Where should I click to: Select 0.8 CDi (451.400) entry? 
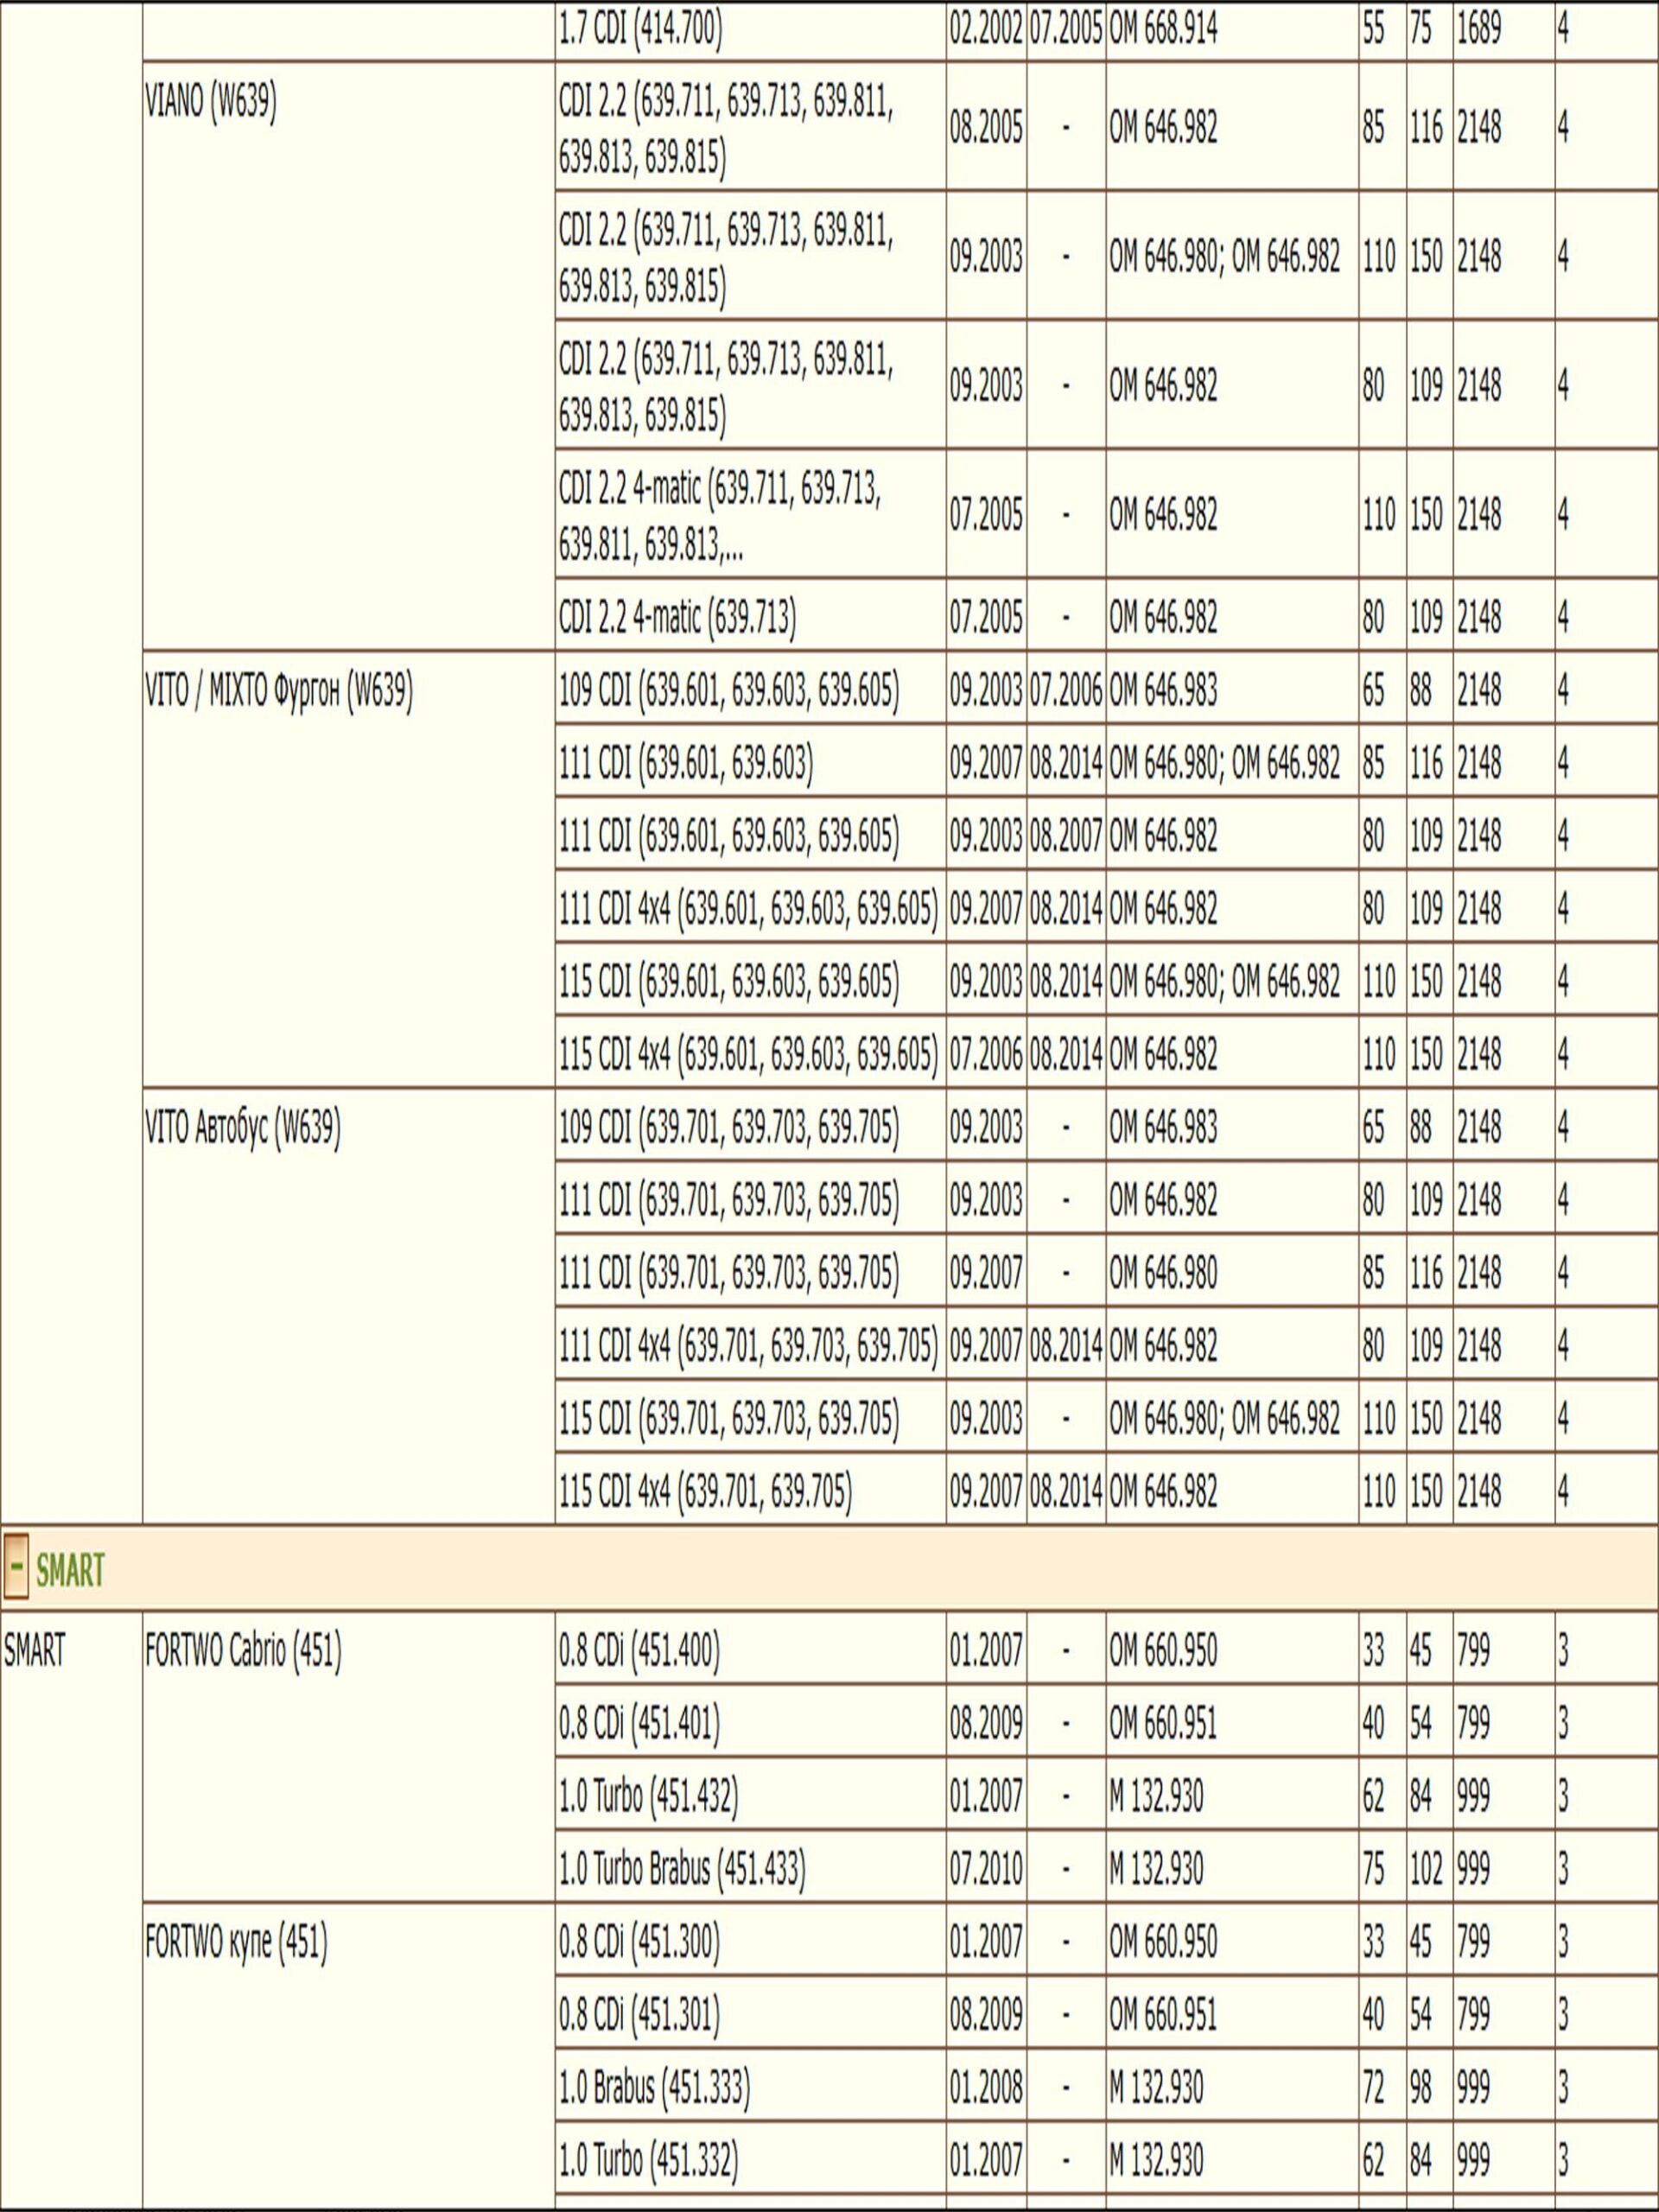(x=639, y=1651)
